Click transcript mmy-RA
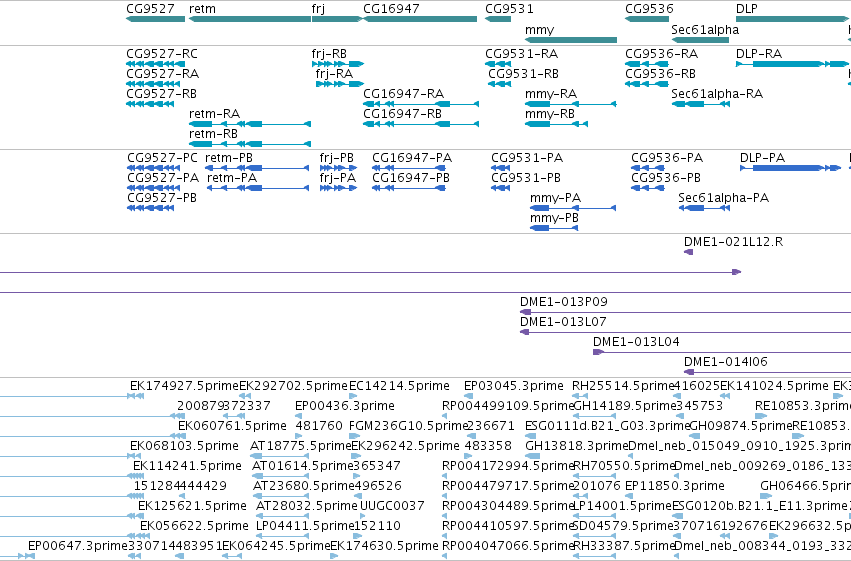Screen dimensions: 851x561 click(571, 104)
